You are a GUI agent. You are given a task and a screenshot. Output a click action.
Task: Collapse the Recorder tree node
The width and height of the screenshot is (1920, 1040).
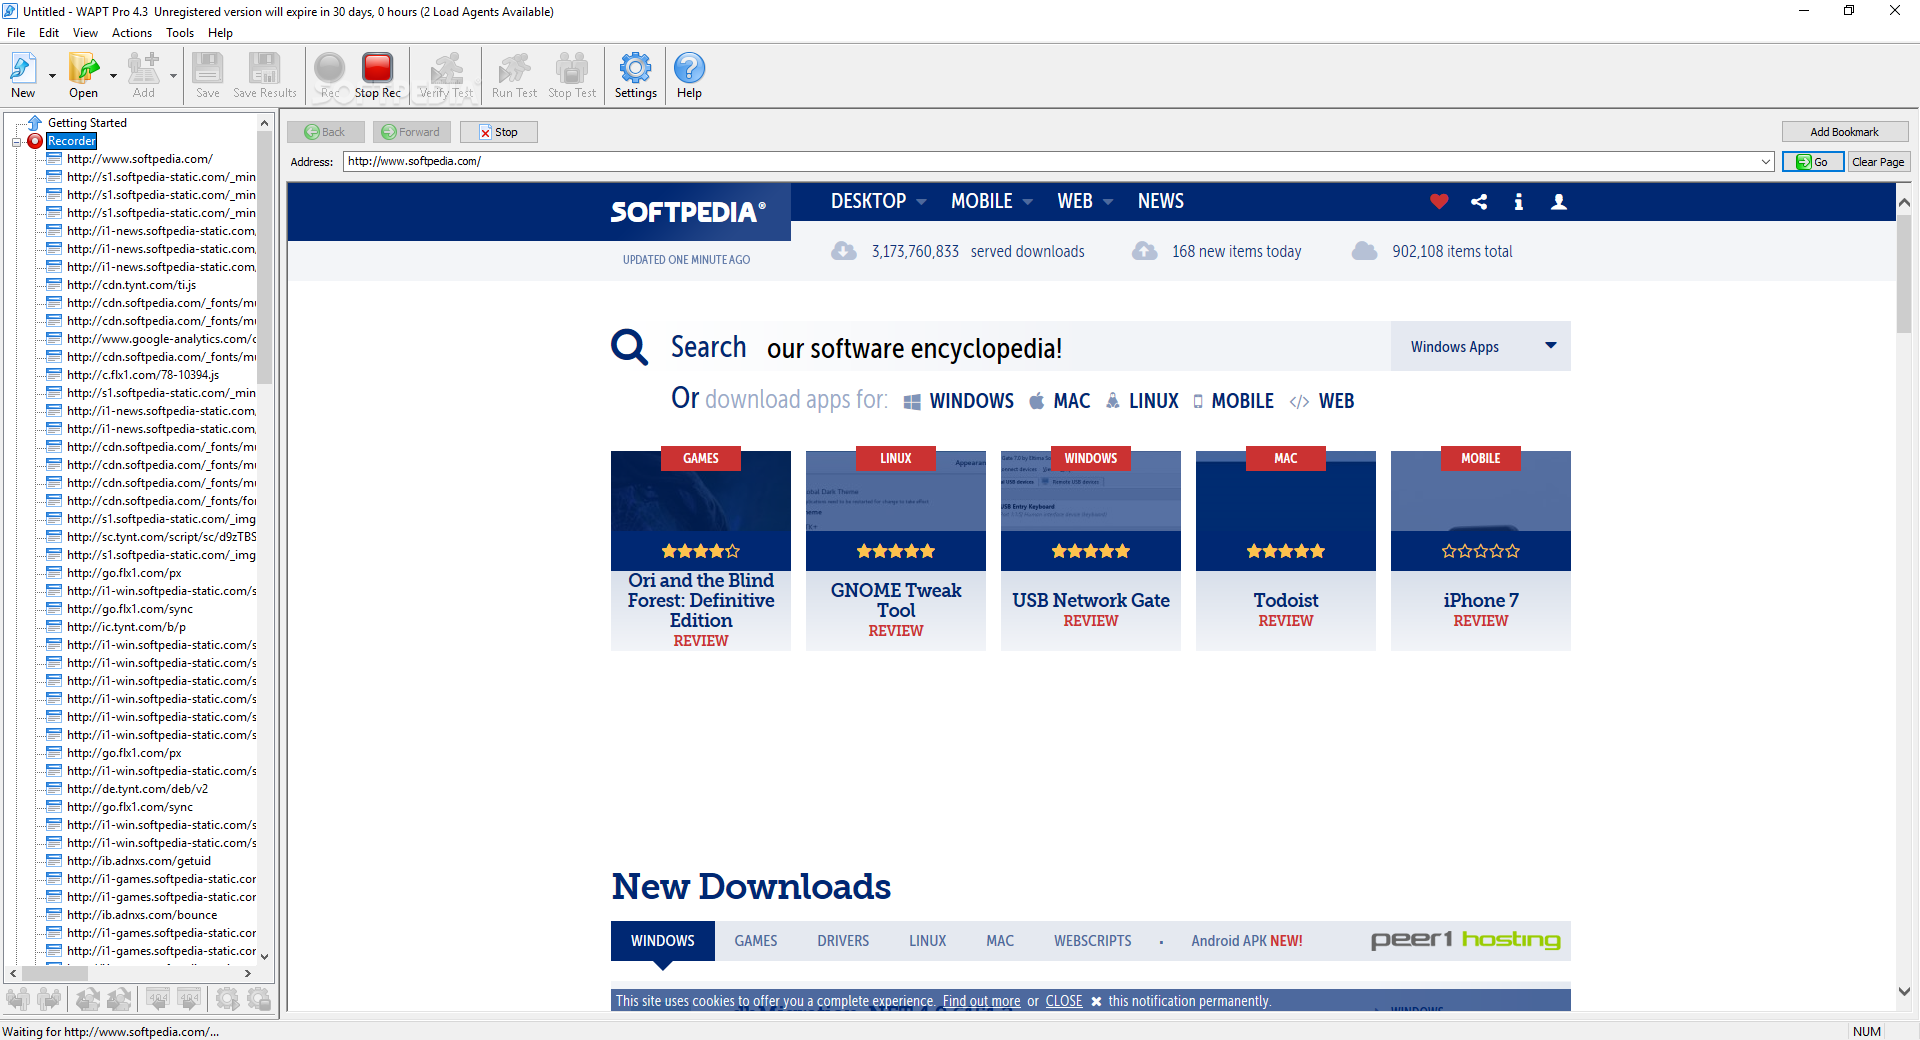(x=16, y=142)
